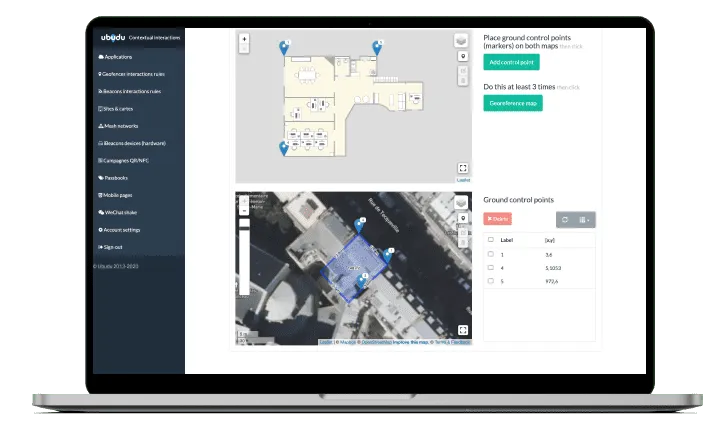Open the OpenStreetMap attribution link
The height and width of the screenshot is (440, 723).
(x=377, y=342)
